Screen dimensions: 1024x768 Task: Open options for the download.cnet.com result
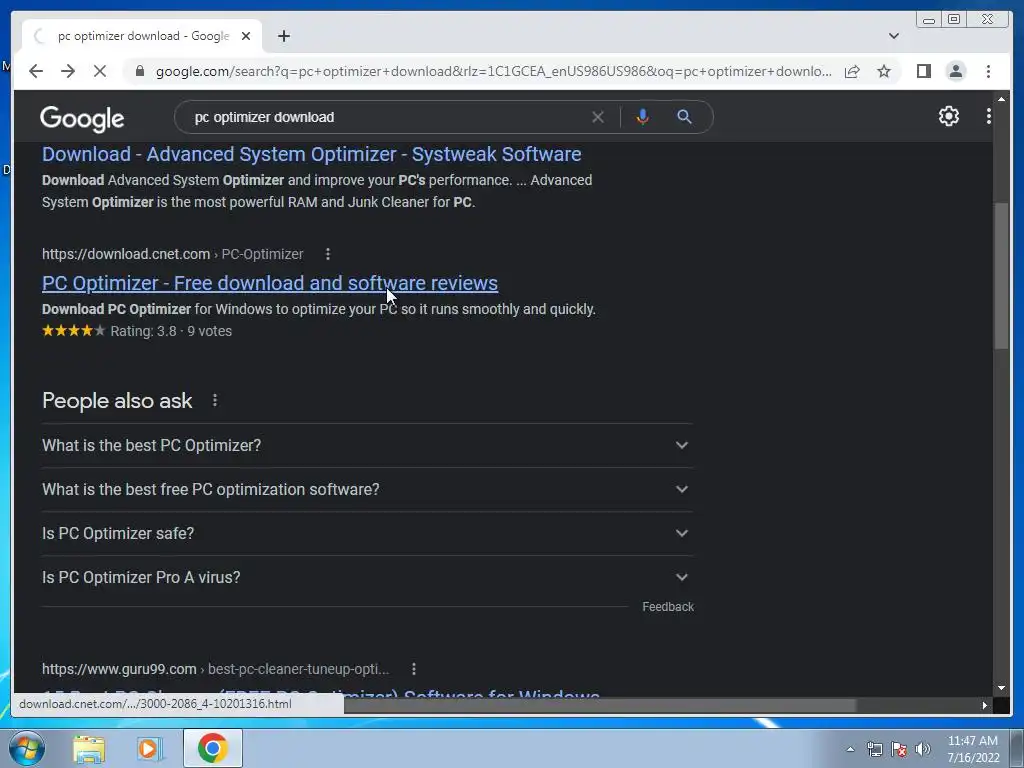328,254
